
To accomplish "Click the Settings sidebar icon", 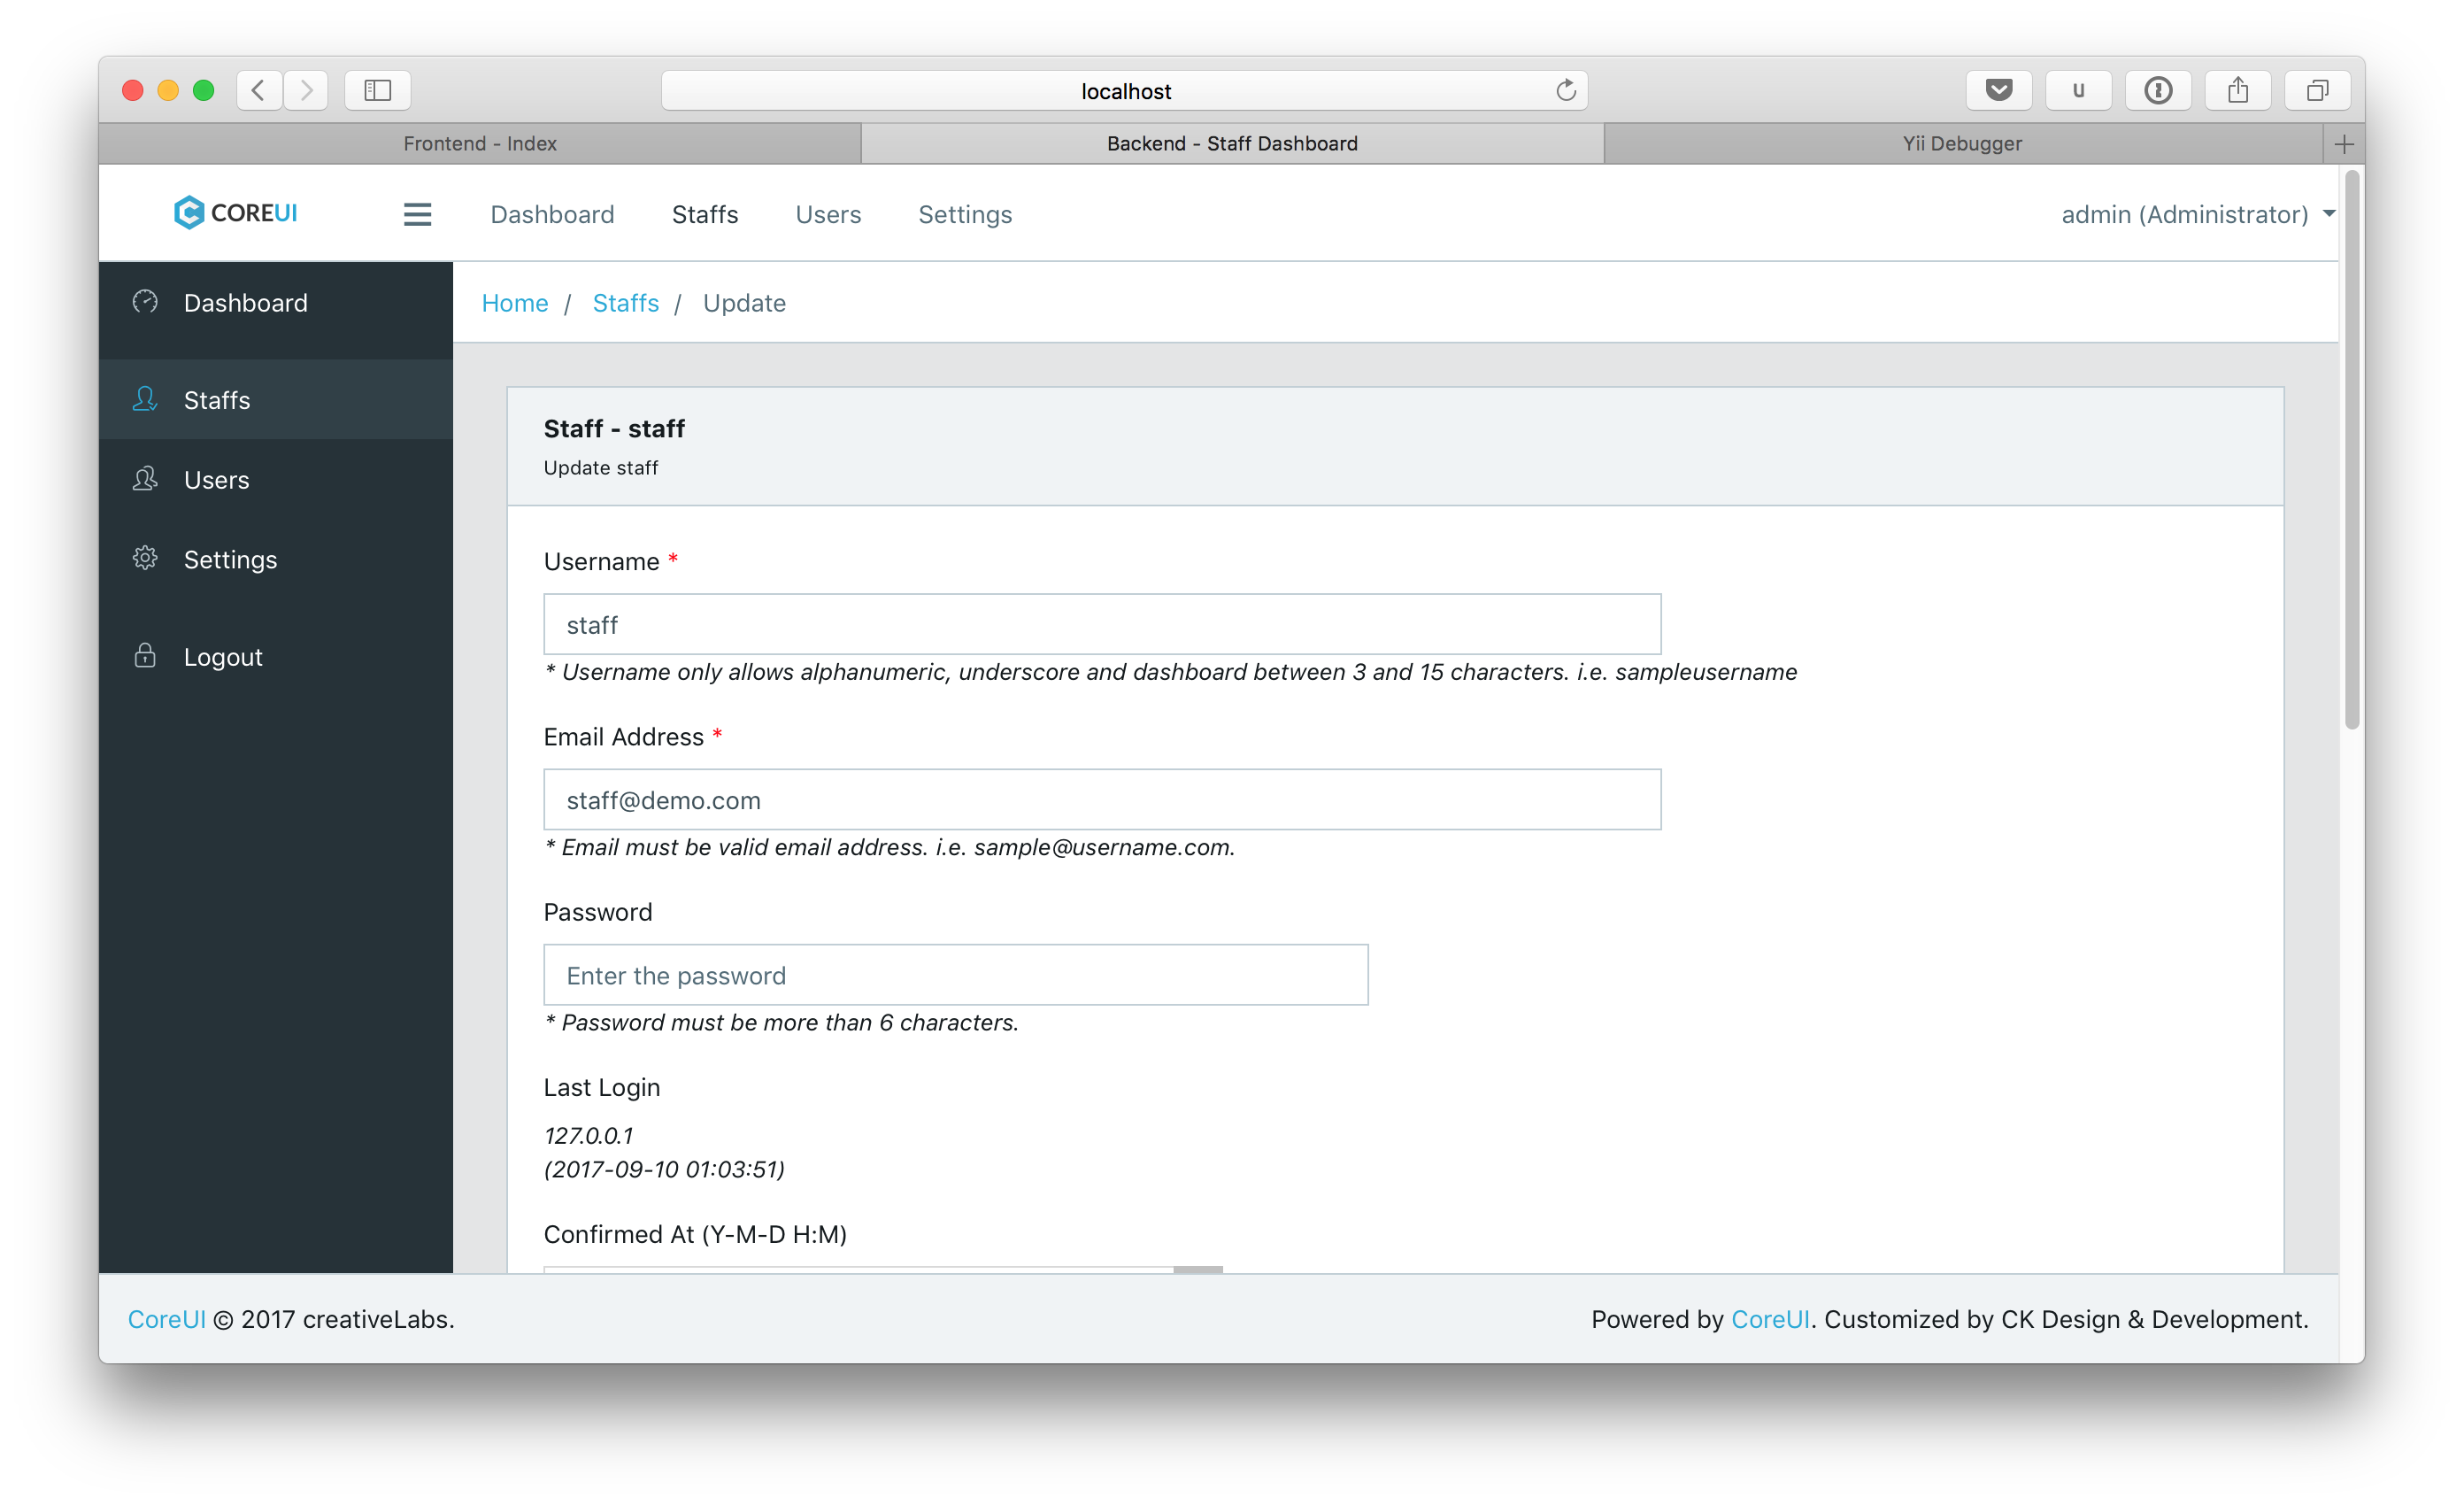I will point(146,558).
